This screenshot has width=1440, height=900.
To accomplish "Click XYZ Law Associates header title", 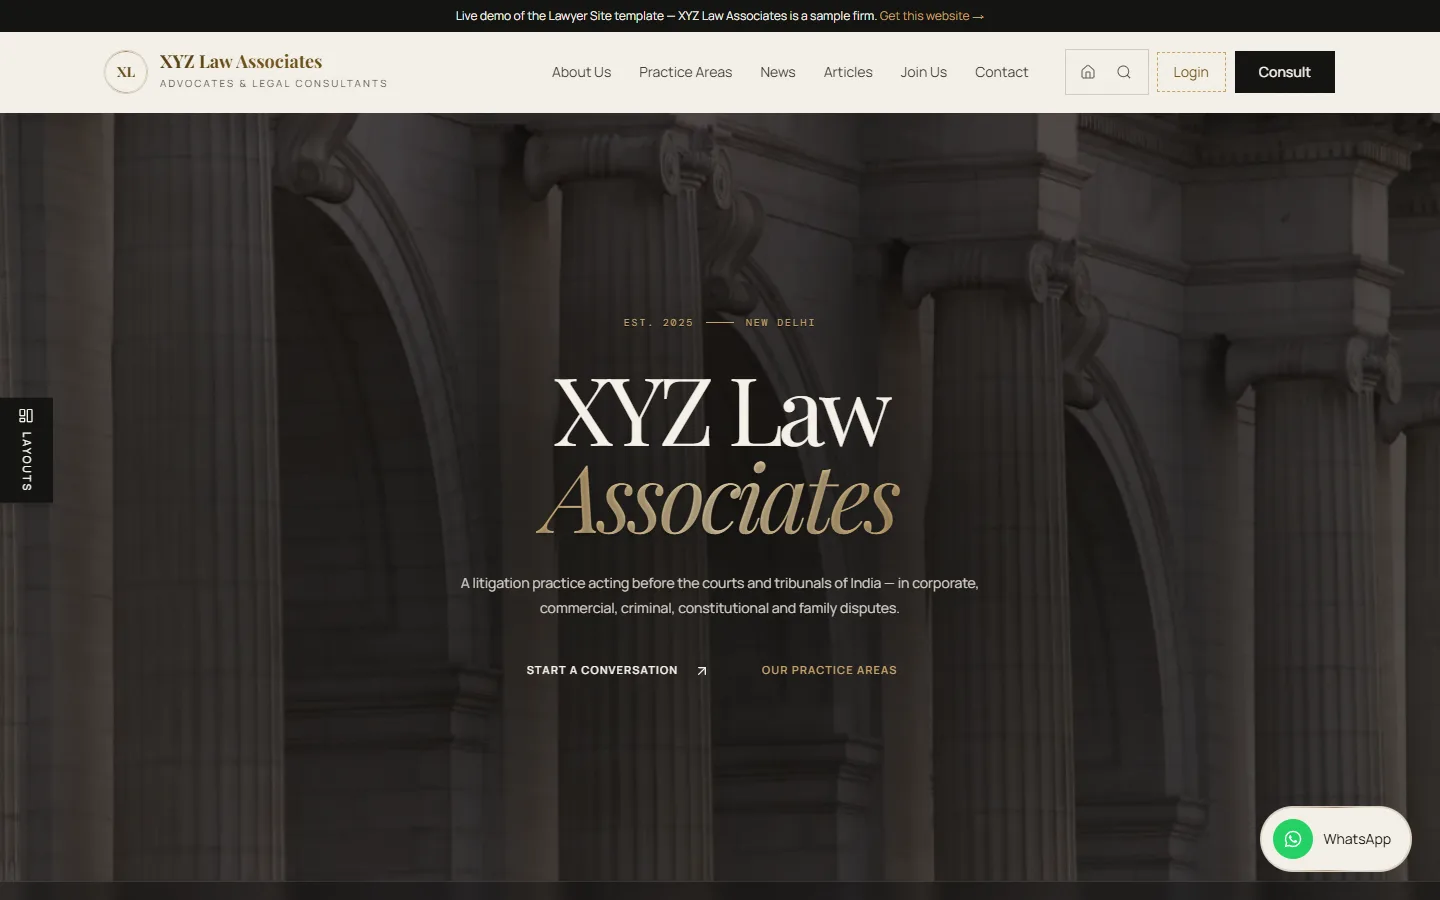I will coord(241,62).
